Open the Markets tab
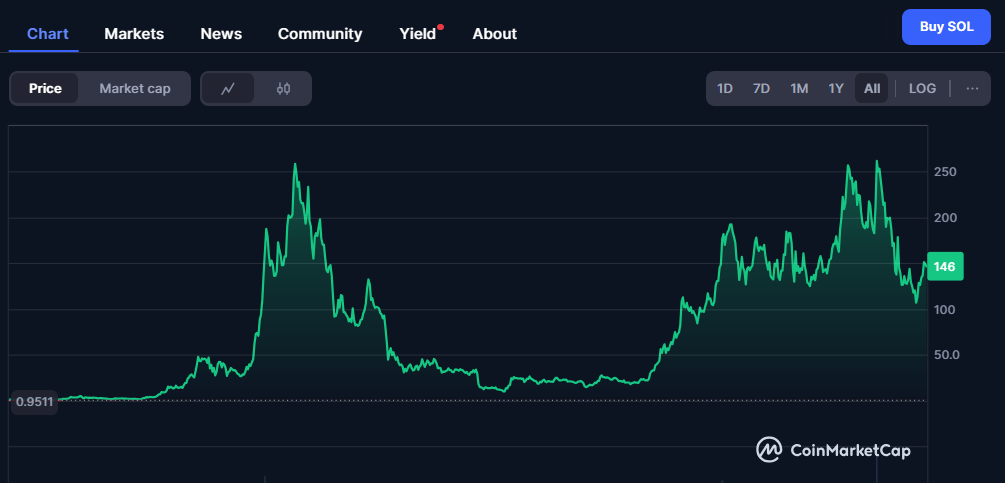Screen dimensions: 1005x483 (x=134, y=33)
